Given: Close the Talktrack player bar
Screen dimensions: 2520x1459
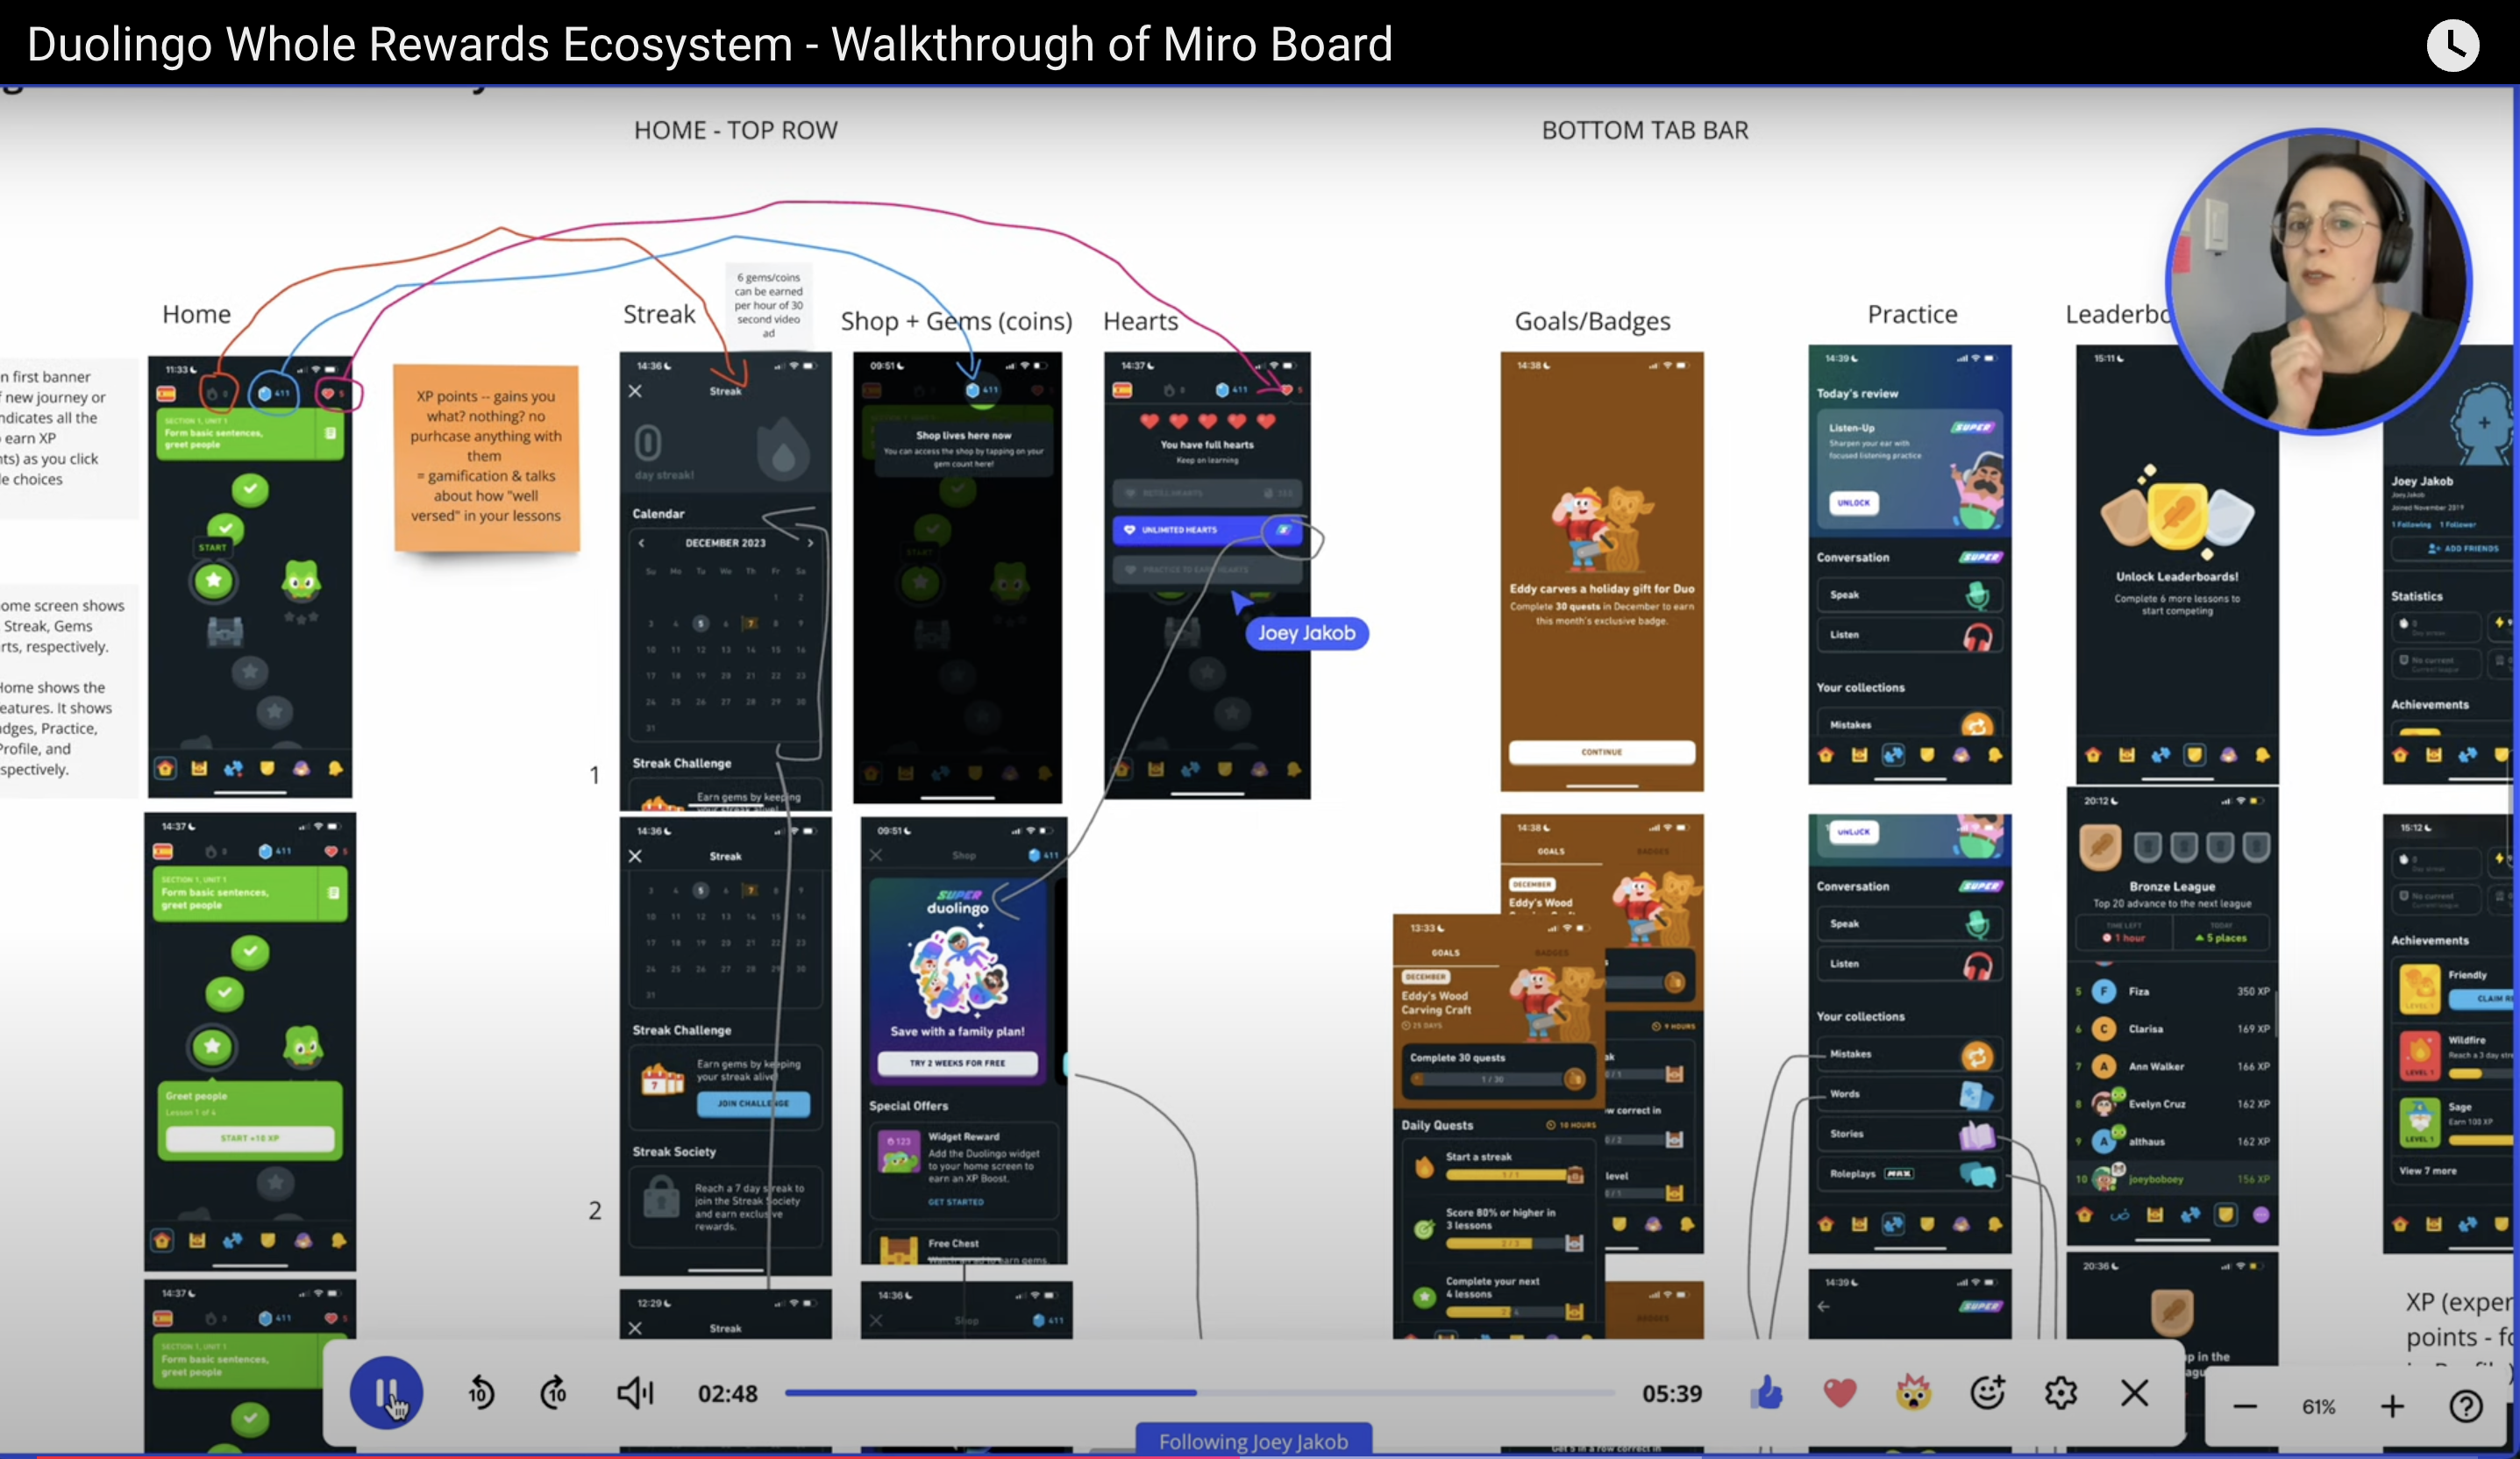Looking at the screenshot, I should pyautogui.click(x=2134, y=1392).
